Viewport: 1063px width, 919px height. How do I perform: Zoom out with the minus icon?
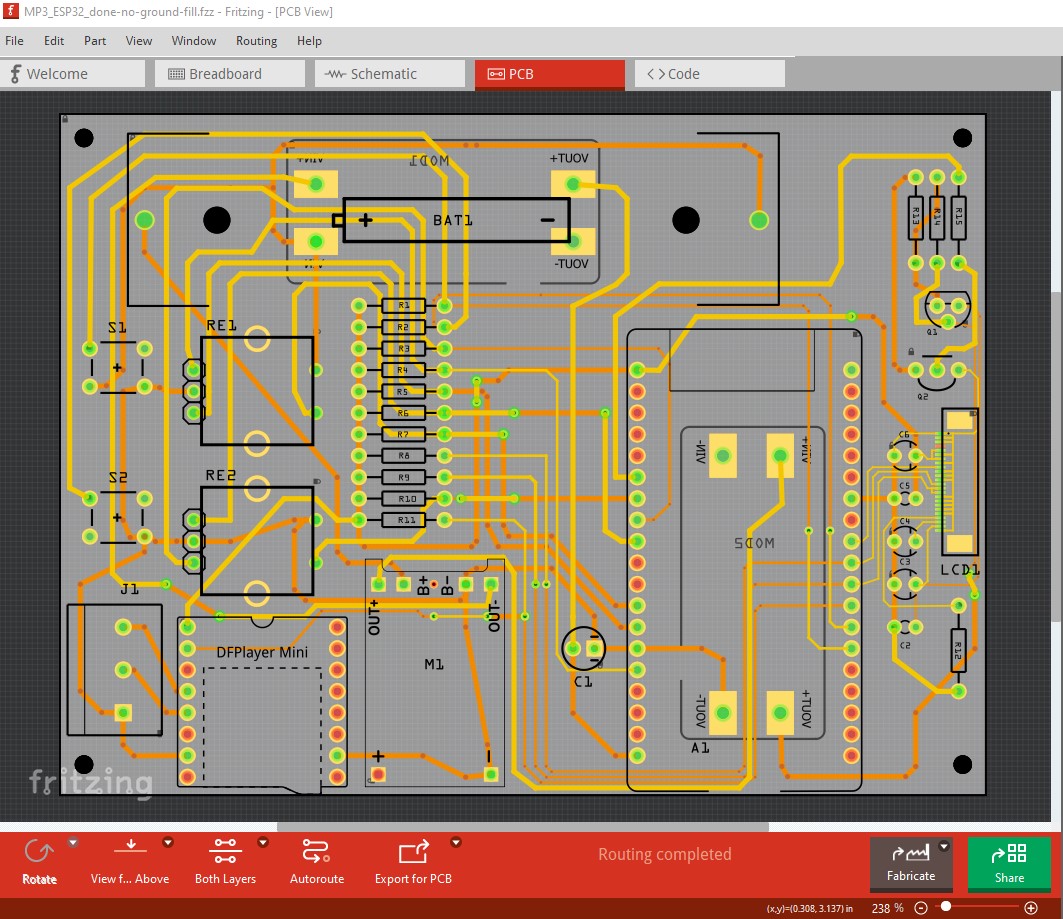click(x=921, y=907)
